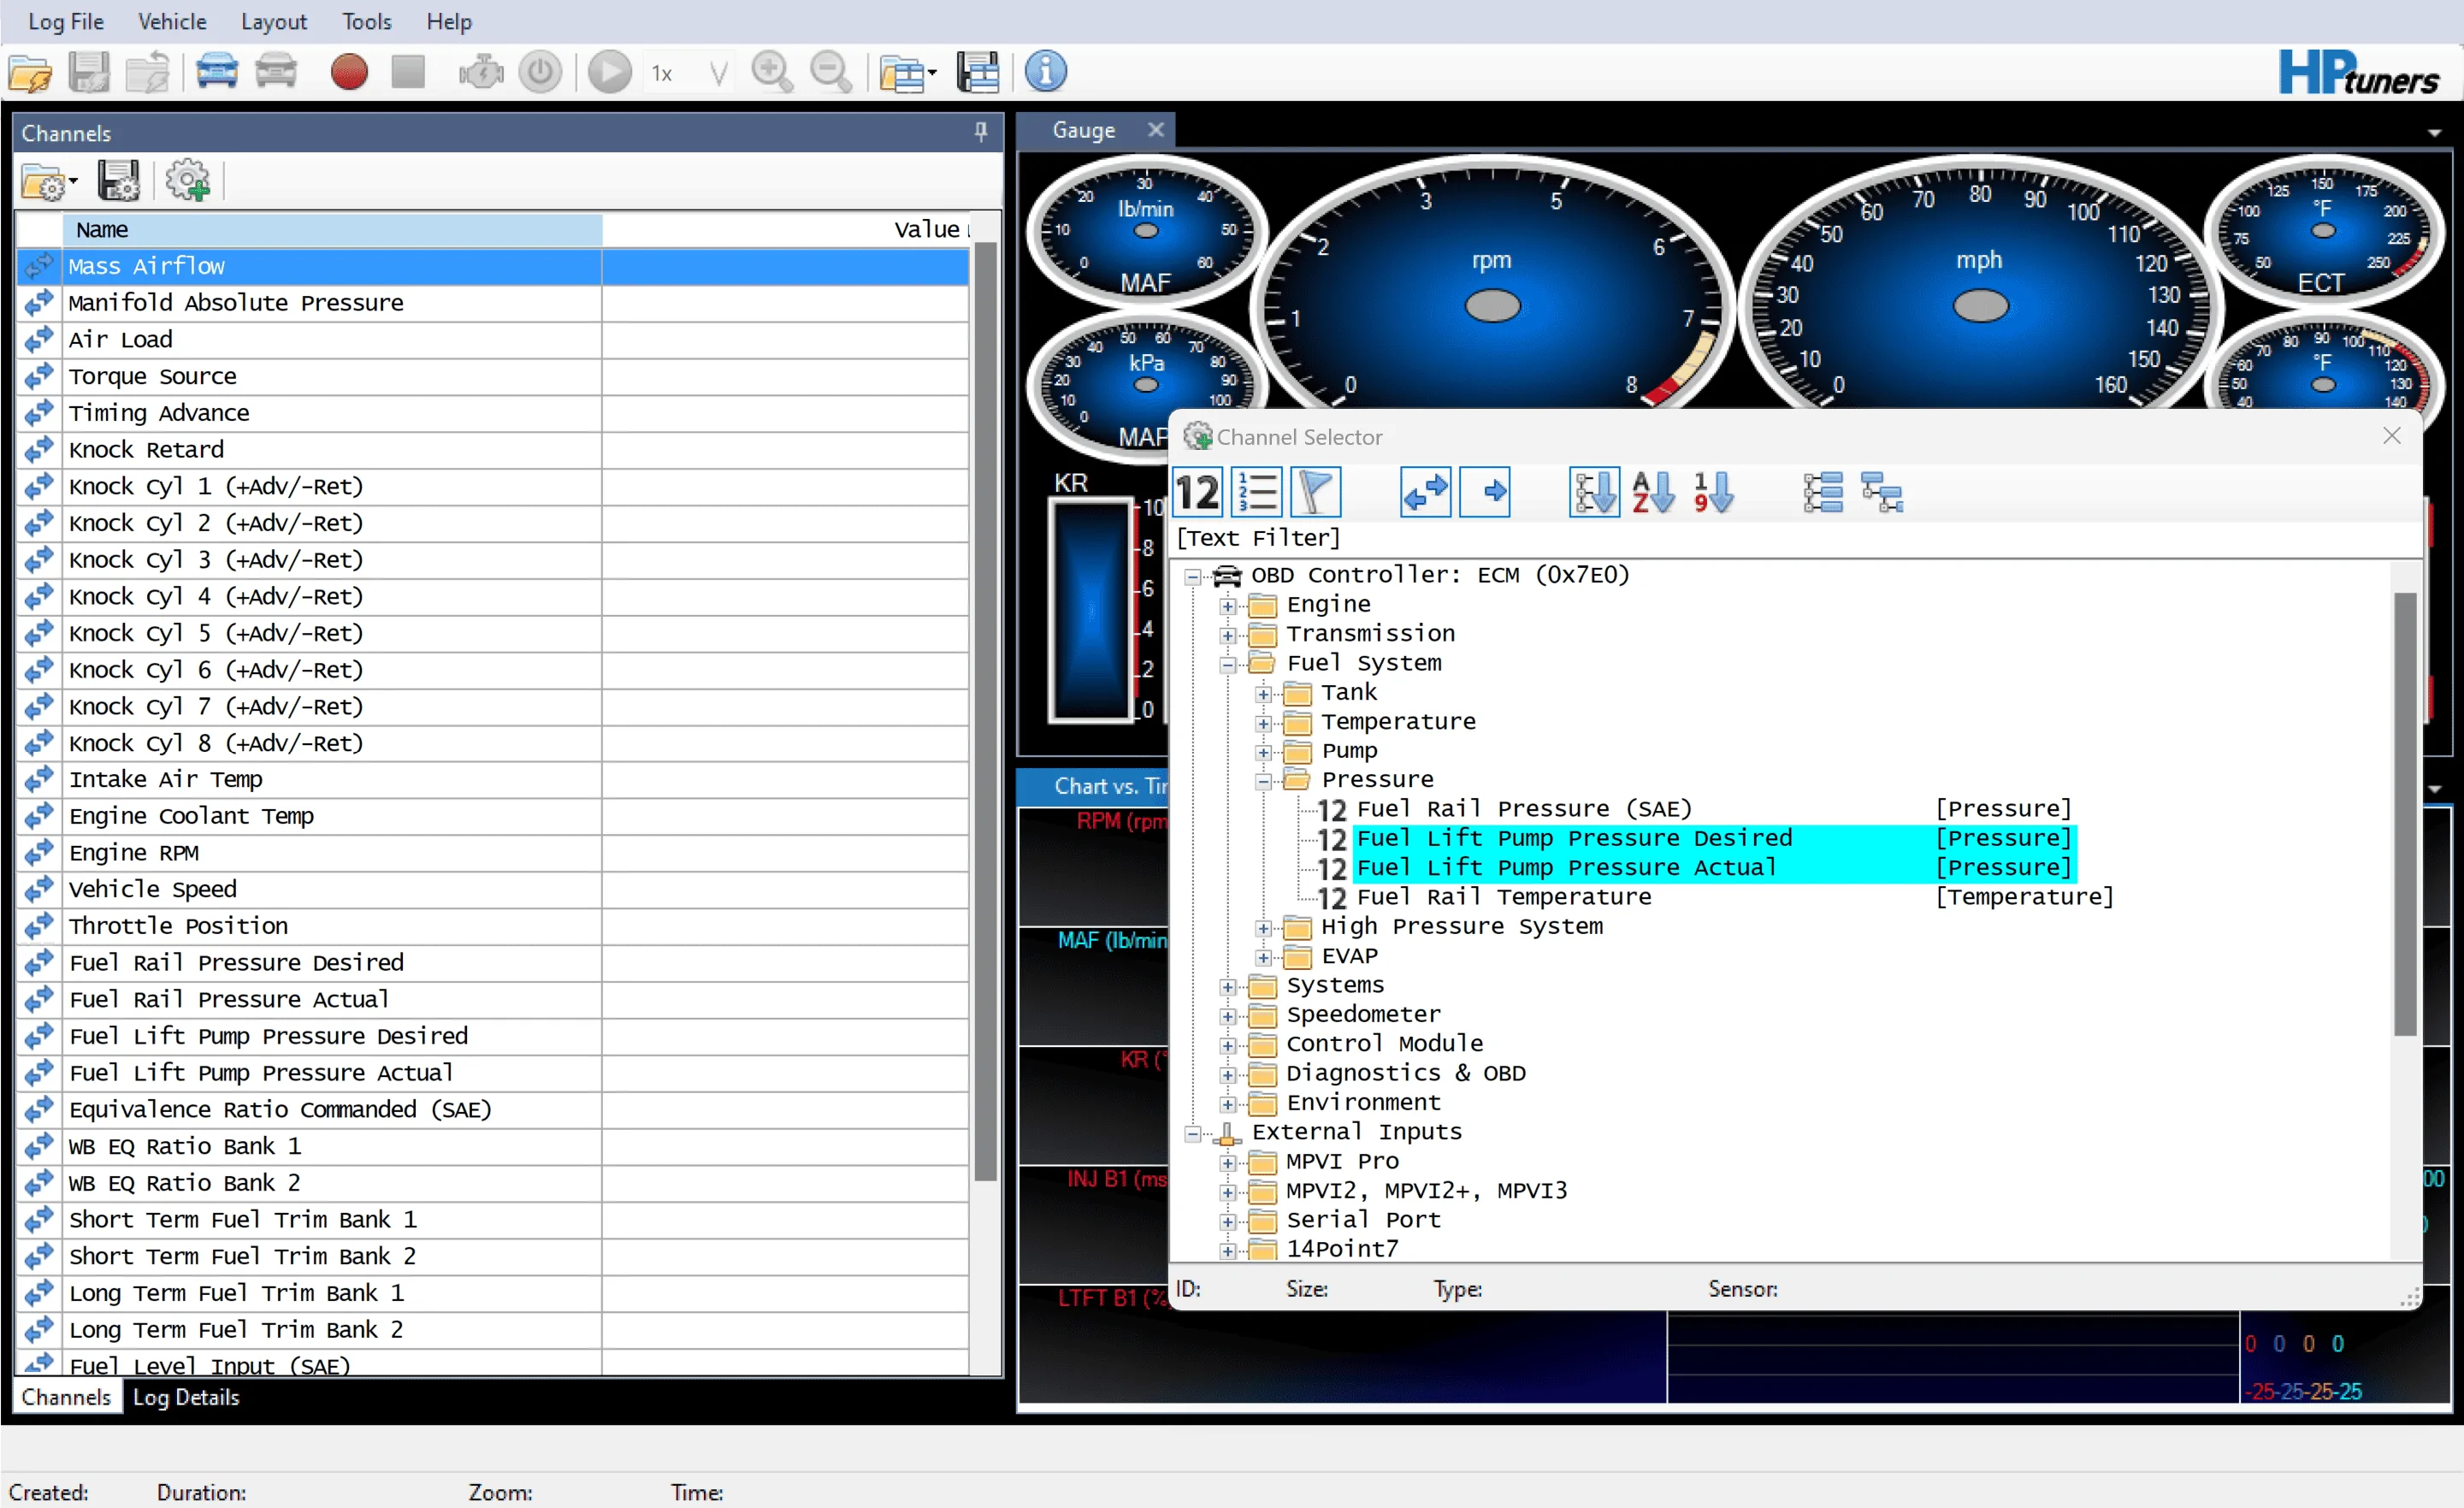Screen dimensions: 2464x1508
Task: Open the Log File menu
Action: click(66, 21)
